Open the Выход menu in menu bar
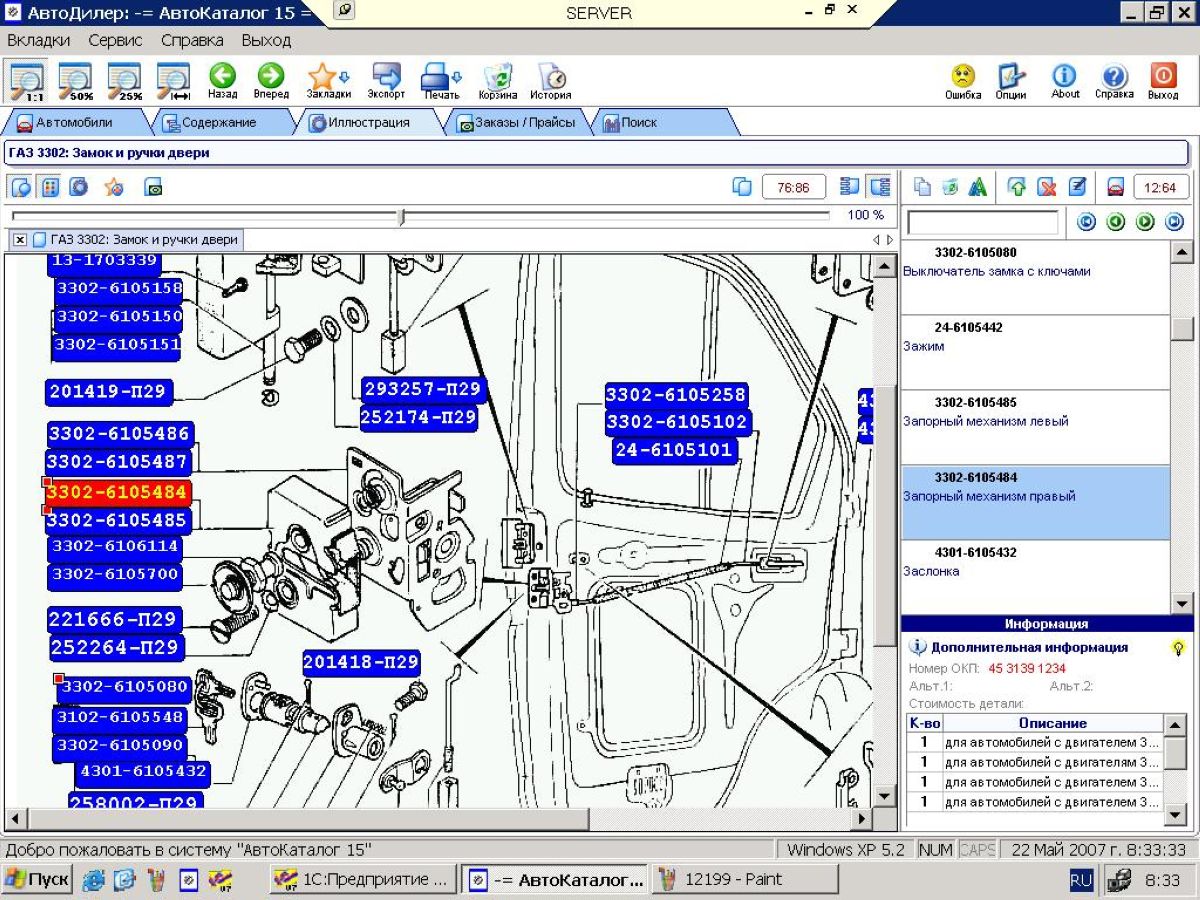The width and height of the screenshot is (1200, 900). pyautogui.click(x=266, y=40)
